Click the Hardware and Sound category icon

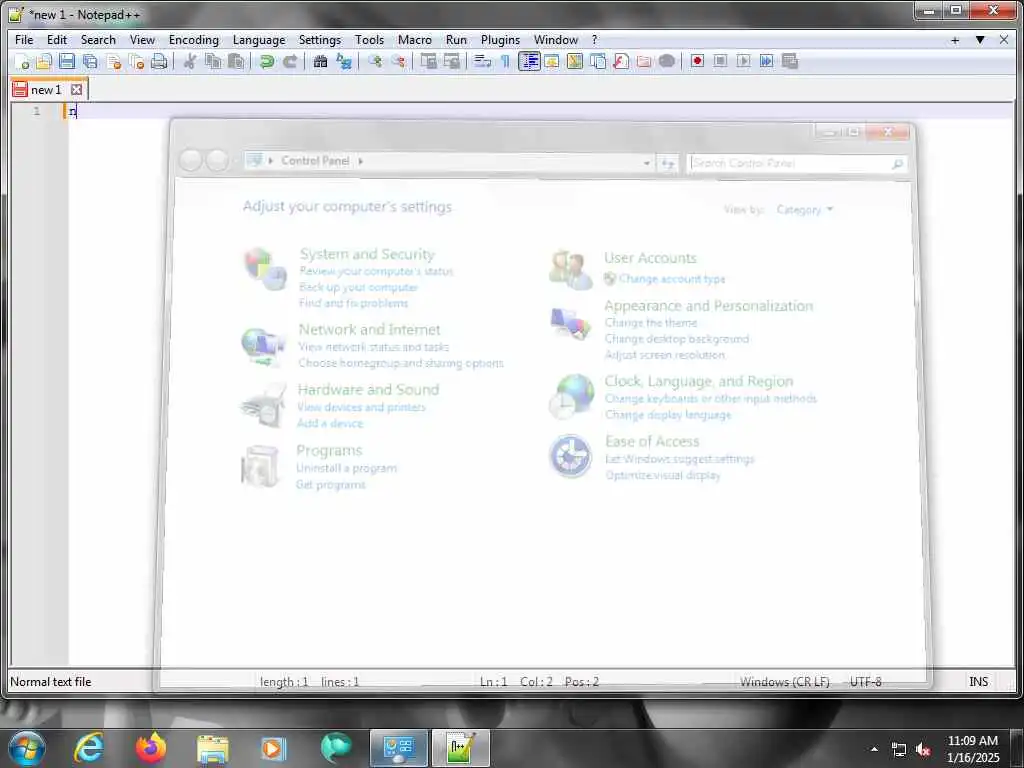263,405
